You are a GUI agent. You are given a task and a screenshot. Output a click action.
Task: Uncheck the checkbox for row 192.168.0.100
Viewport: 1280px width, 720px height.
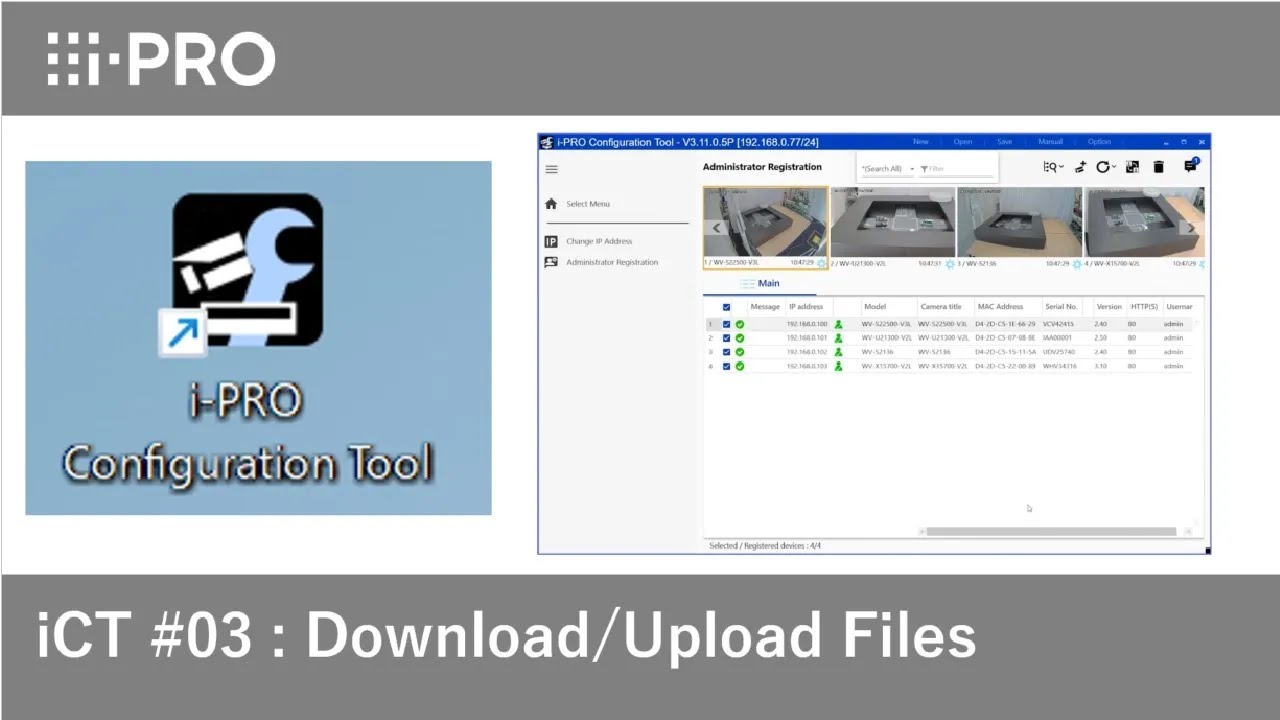point(726,324)
